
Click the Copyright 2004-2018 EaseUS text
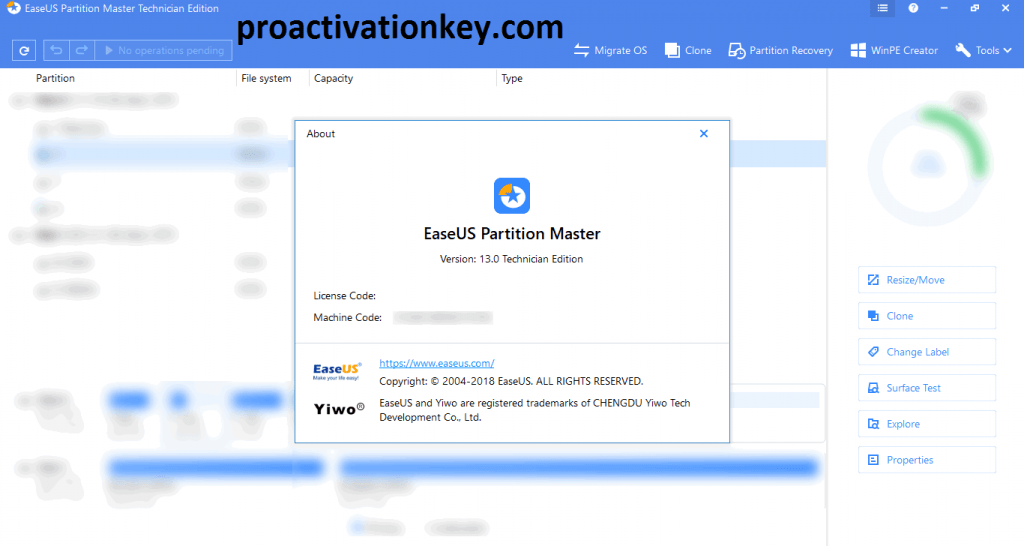(511, 381)
